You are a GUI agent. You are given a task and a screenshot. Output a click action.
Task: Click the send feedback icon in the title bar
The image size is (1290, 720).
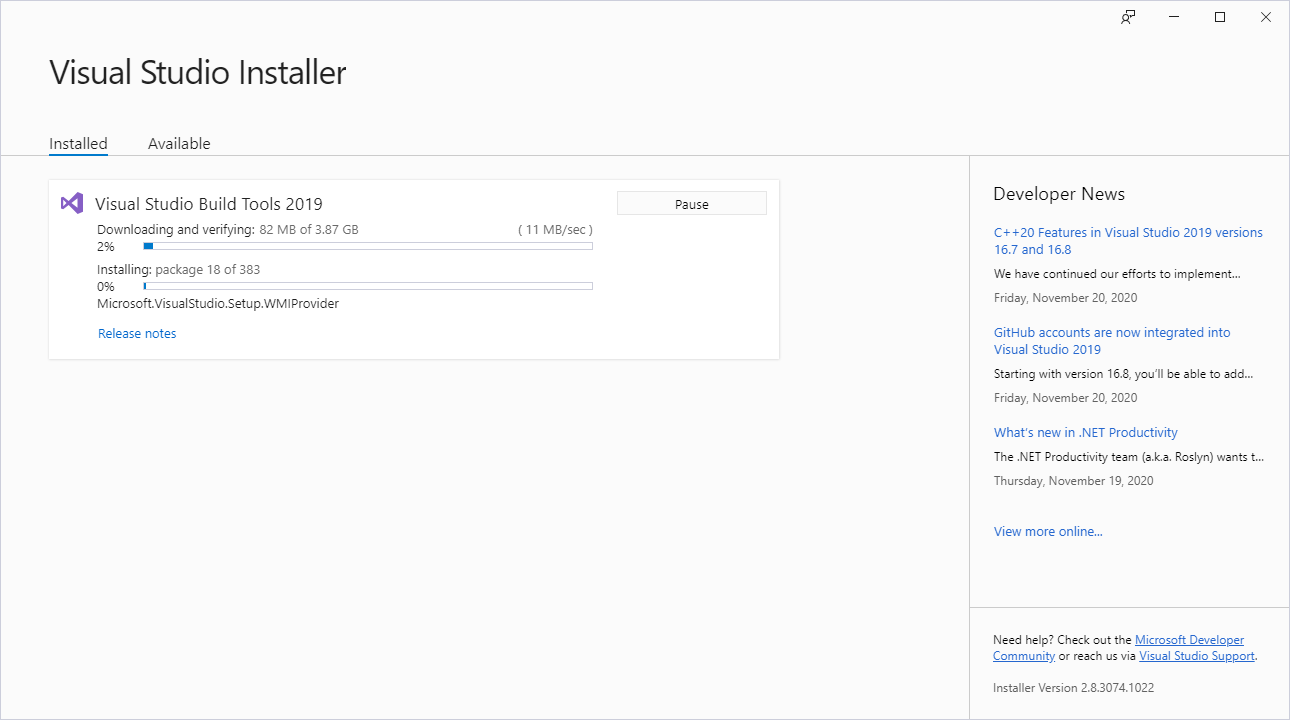pos(1128,17)
